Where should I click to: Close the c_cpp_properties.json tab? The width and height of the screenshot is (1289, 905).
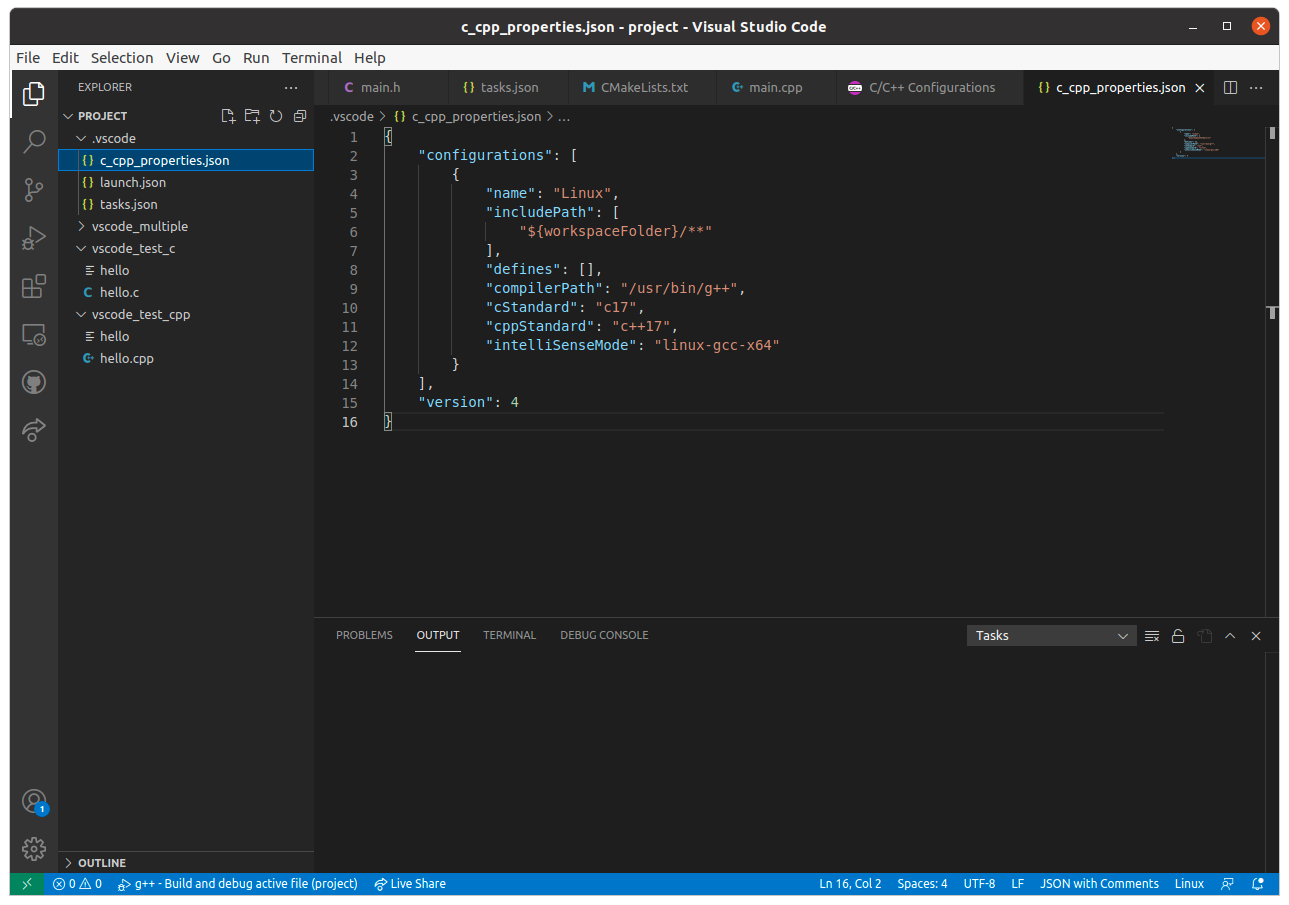click(x=1200, y=88)
